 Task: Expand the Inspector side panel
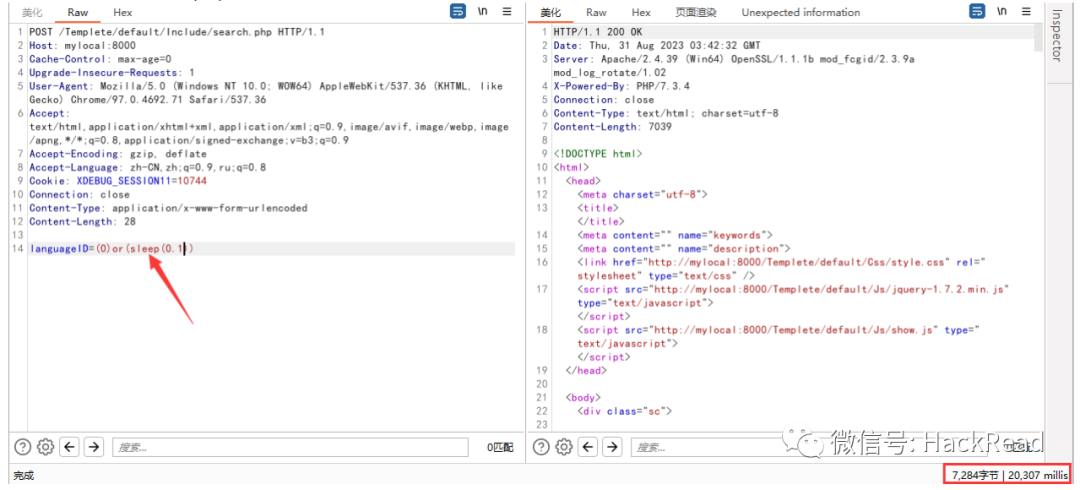[x=1056, y=36]
